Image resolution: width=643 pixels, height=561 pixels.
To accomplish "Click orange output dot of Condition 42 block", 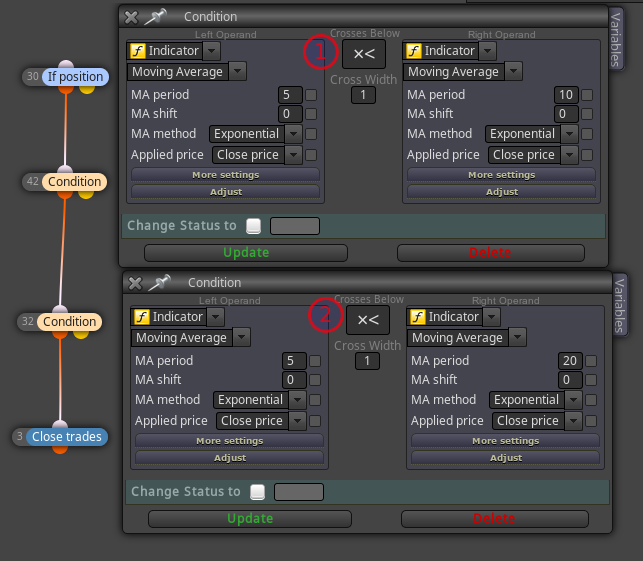I will 65,194.
